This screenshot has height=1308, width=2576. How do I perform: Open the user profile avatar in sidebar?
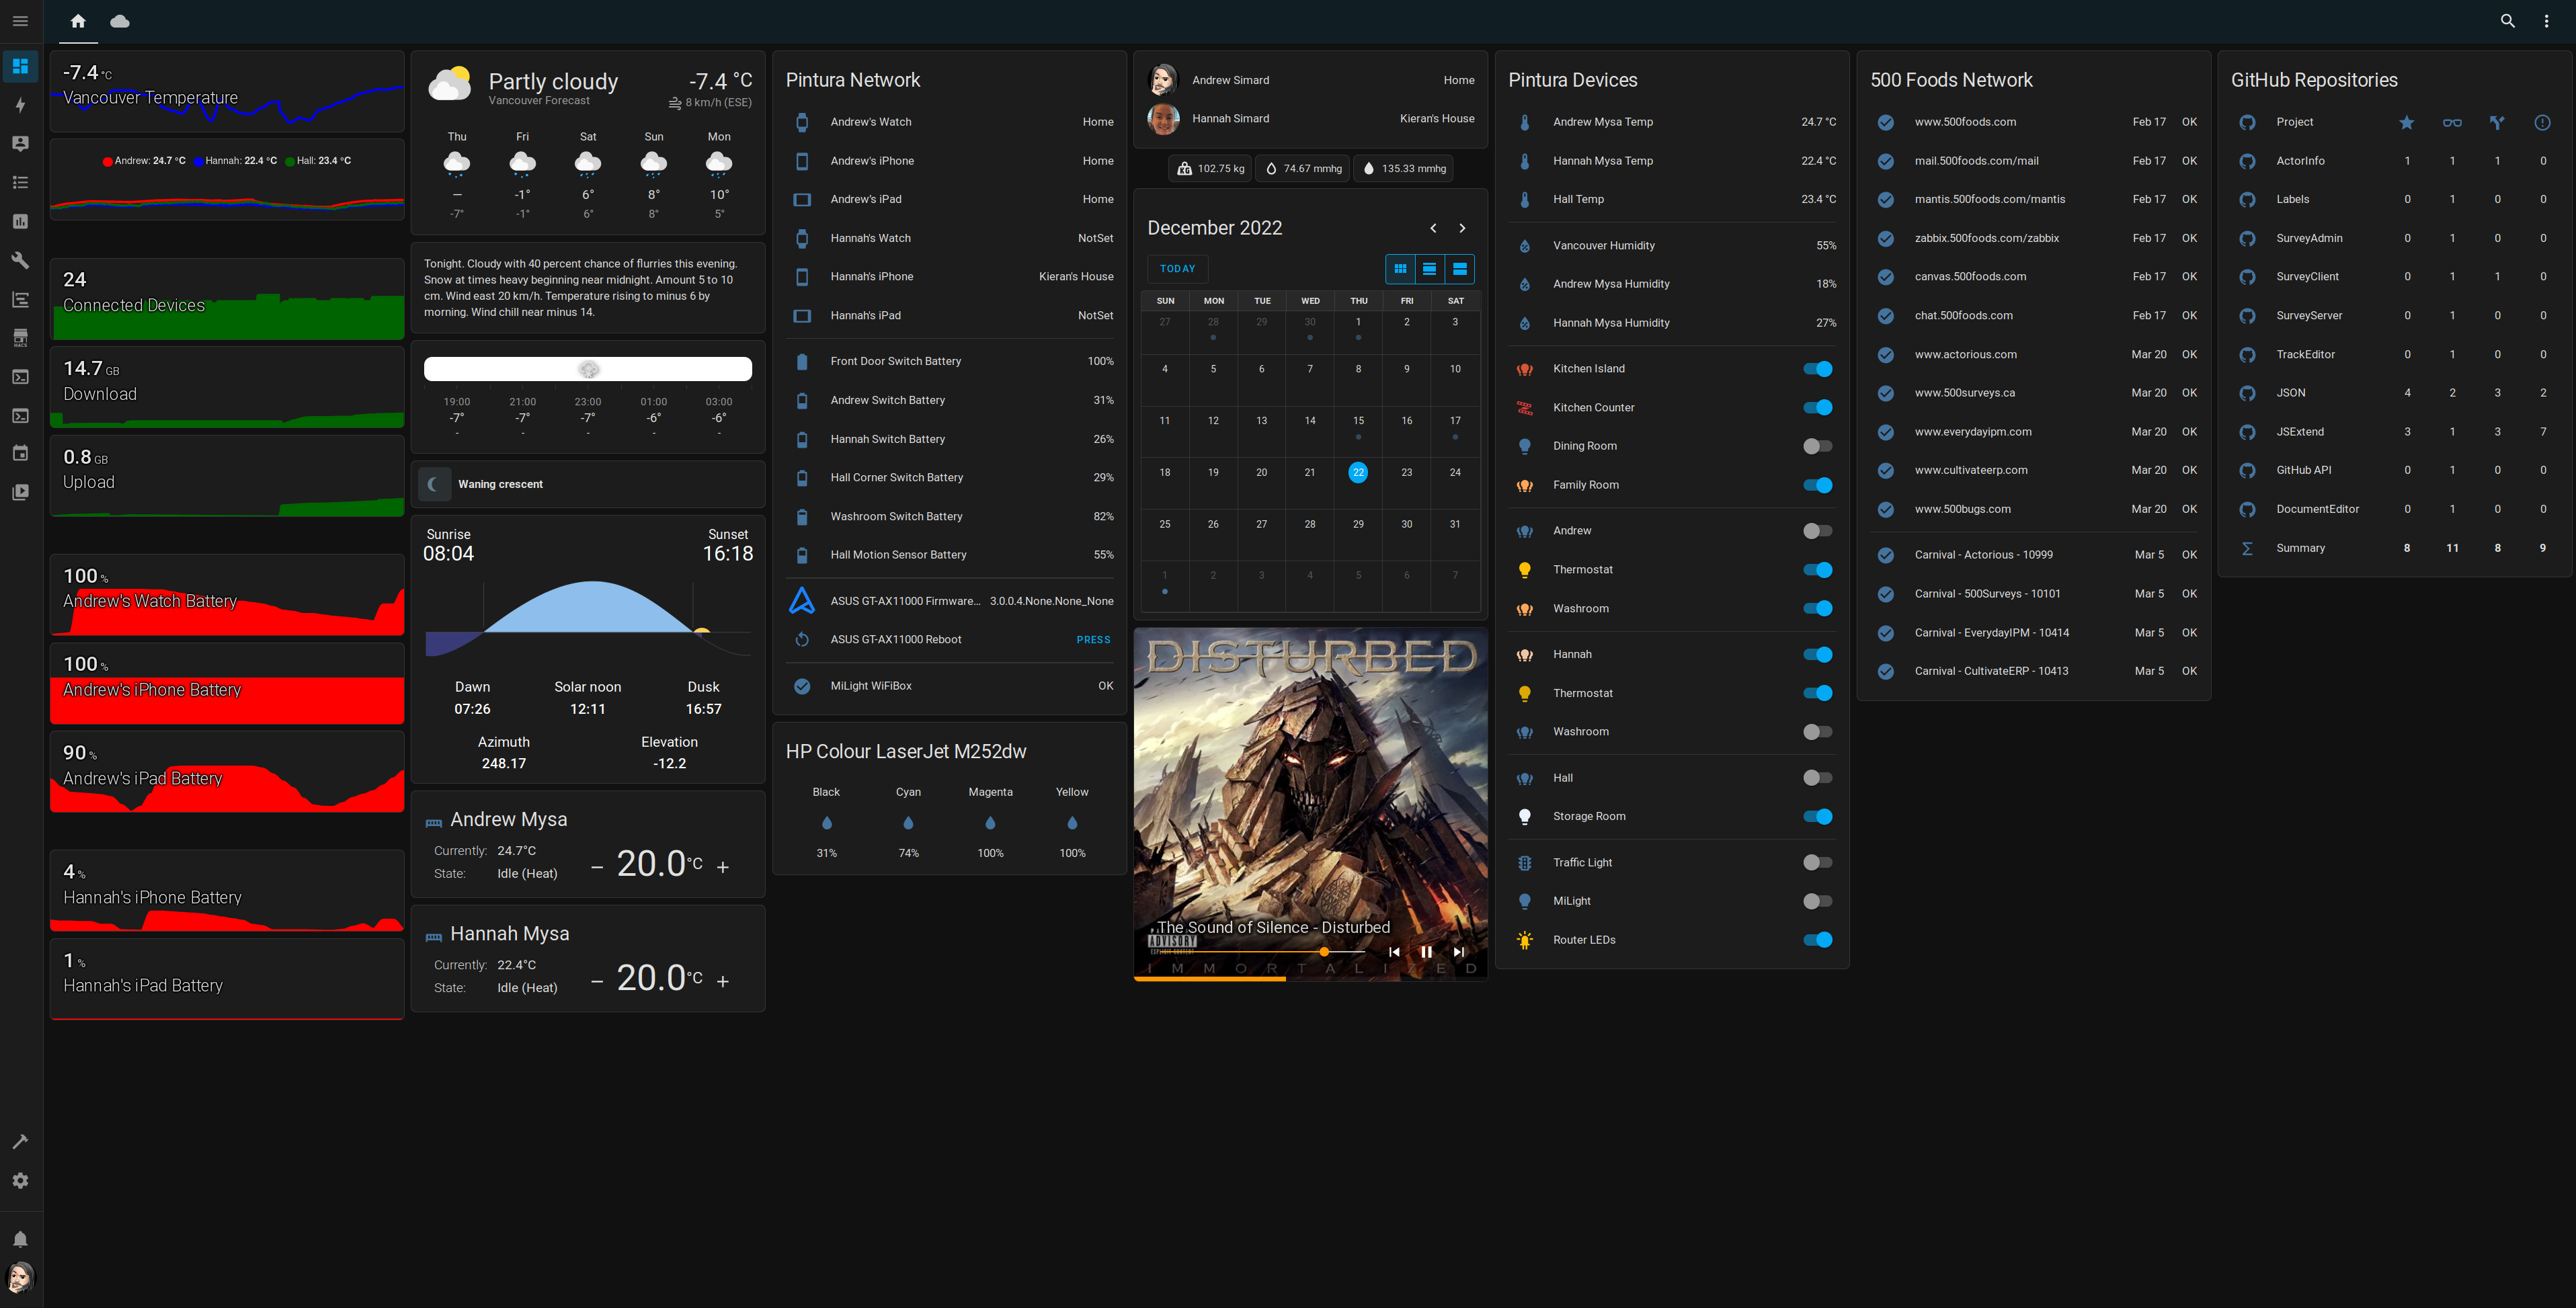click(x=20, y=1277)
